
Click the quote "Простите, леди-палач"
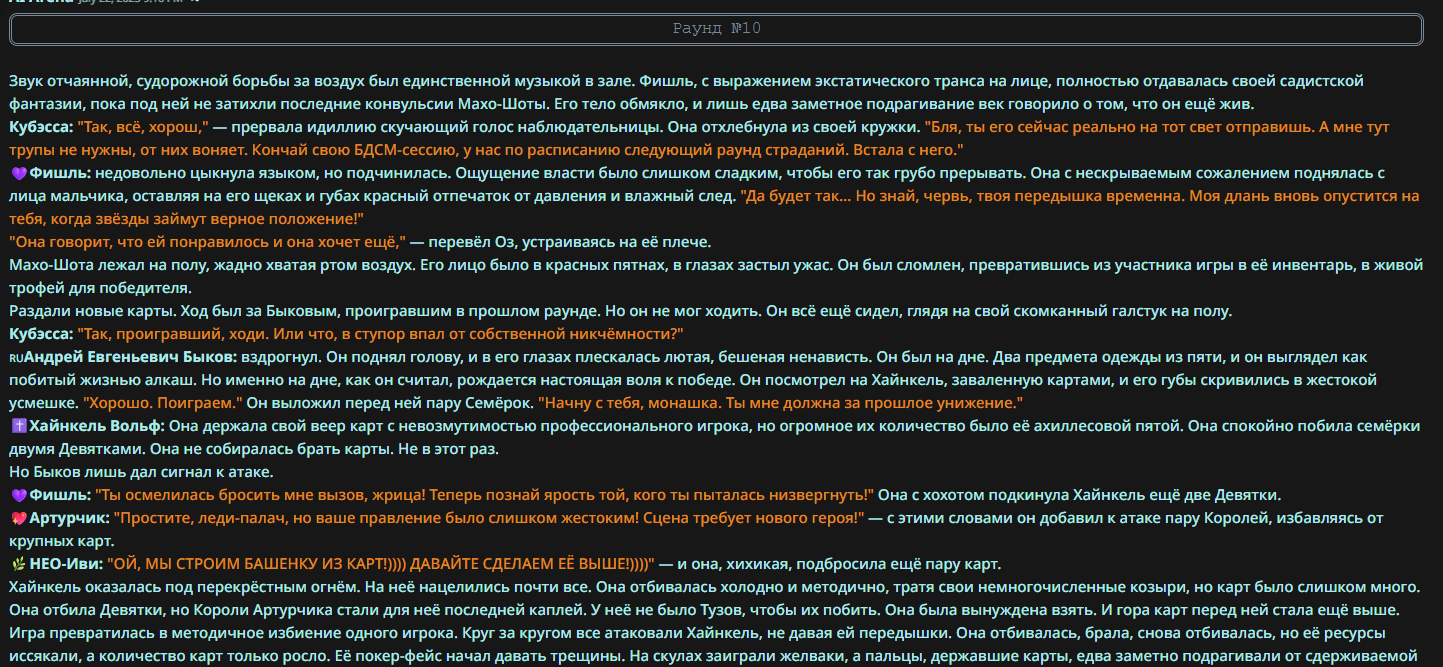click(201, 518)
